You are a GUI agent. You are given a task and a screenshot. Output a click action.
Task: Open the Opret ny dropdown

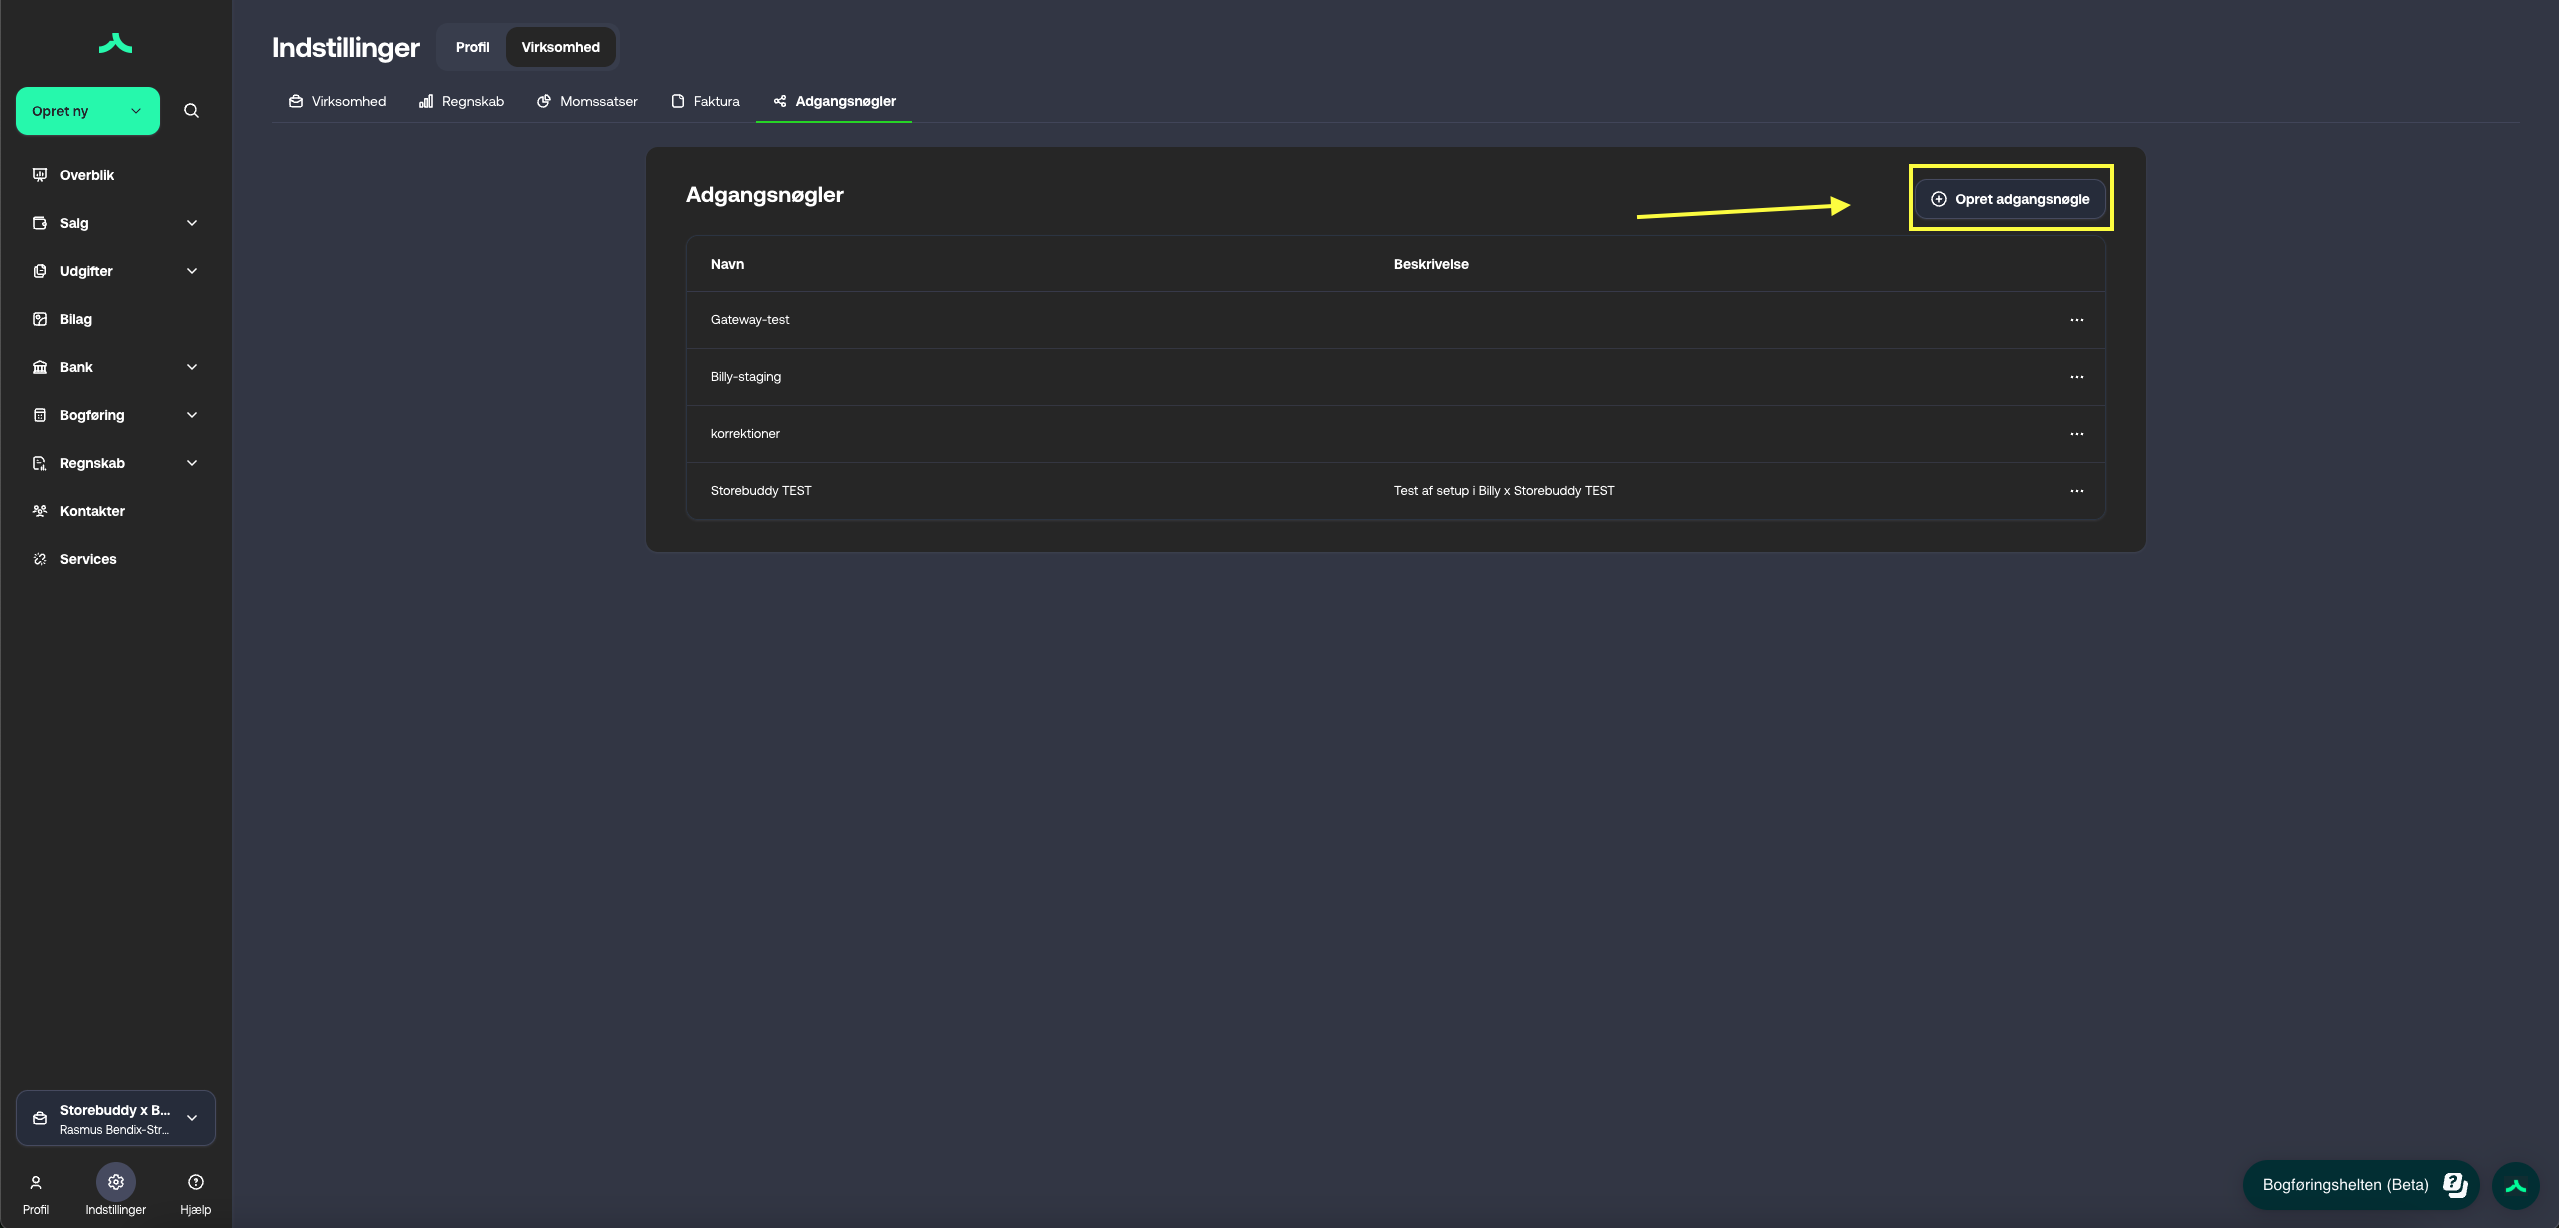(x=88, y=111)
